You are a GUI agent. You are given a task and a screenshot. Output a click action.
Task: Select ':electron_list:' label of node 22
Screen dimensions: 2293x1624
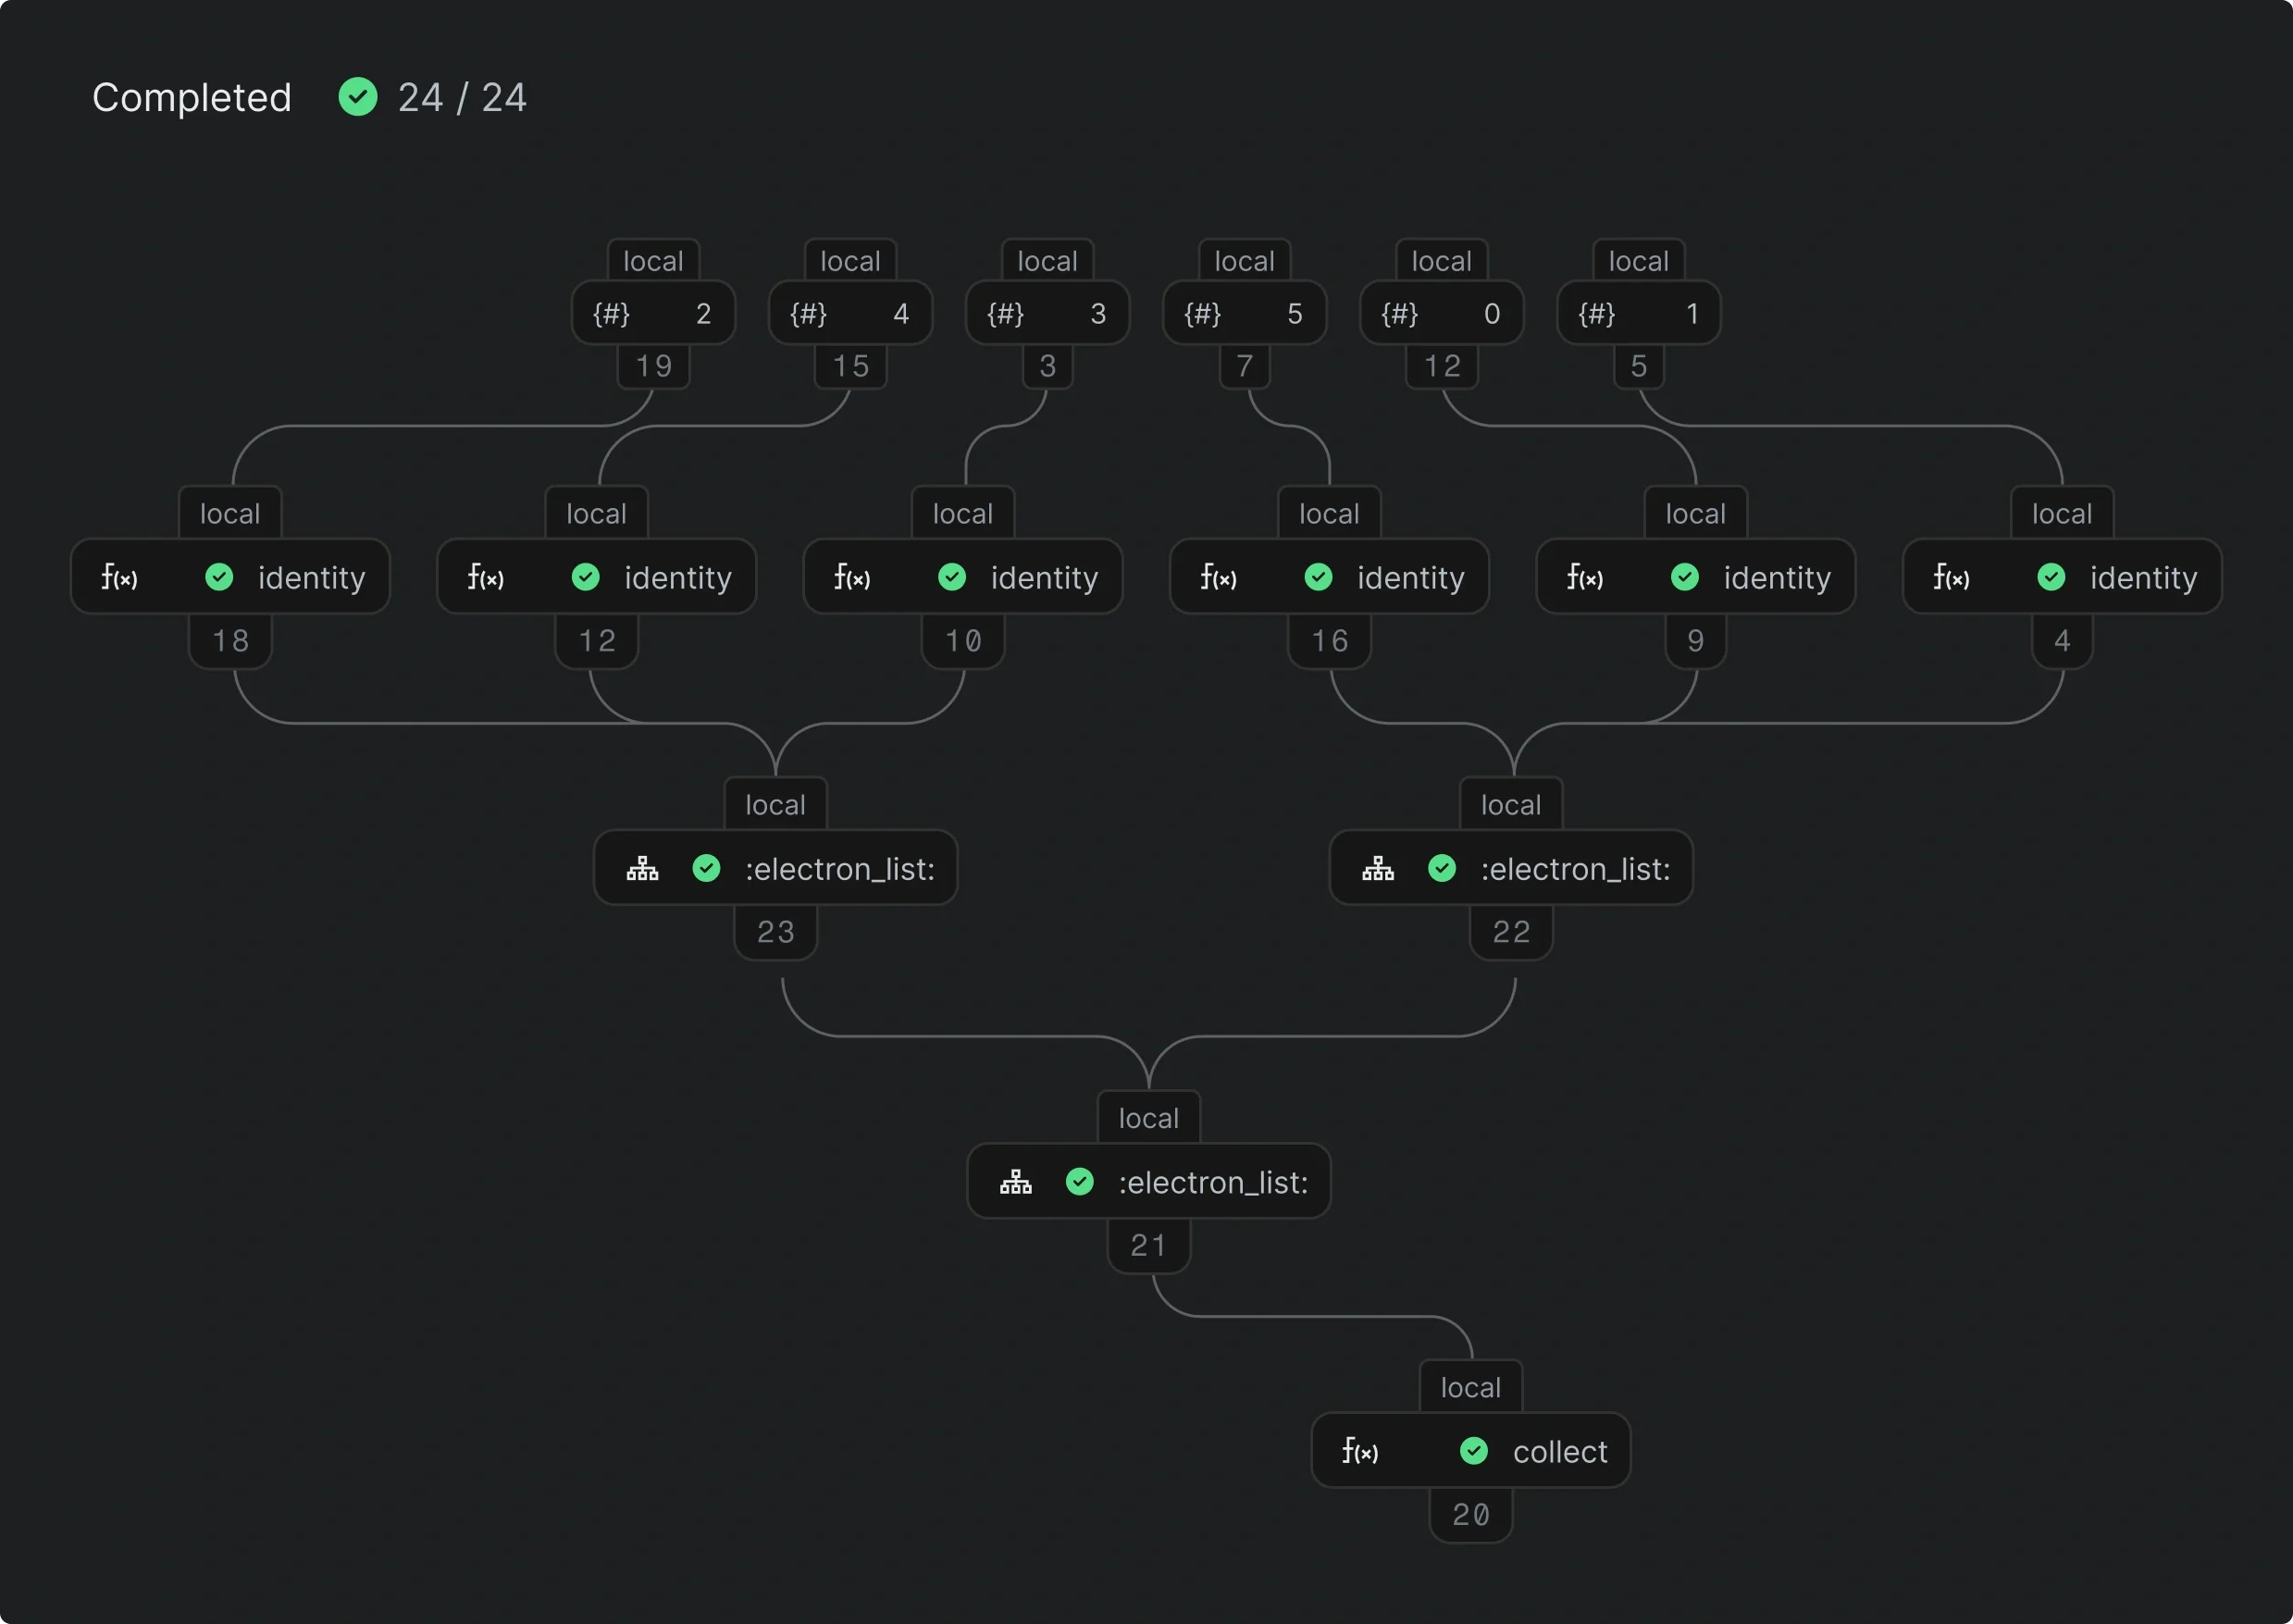point(1576,869)
